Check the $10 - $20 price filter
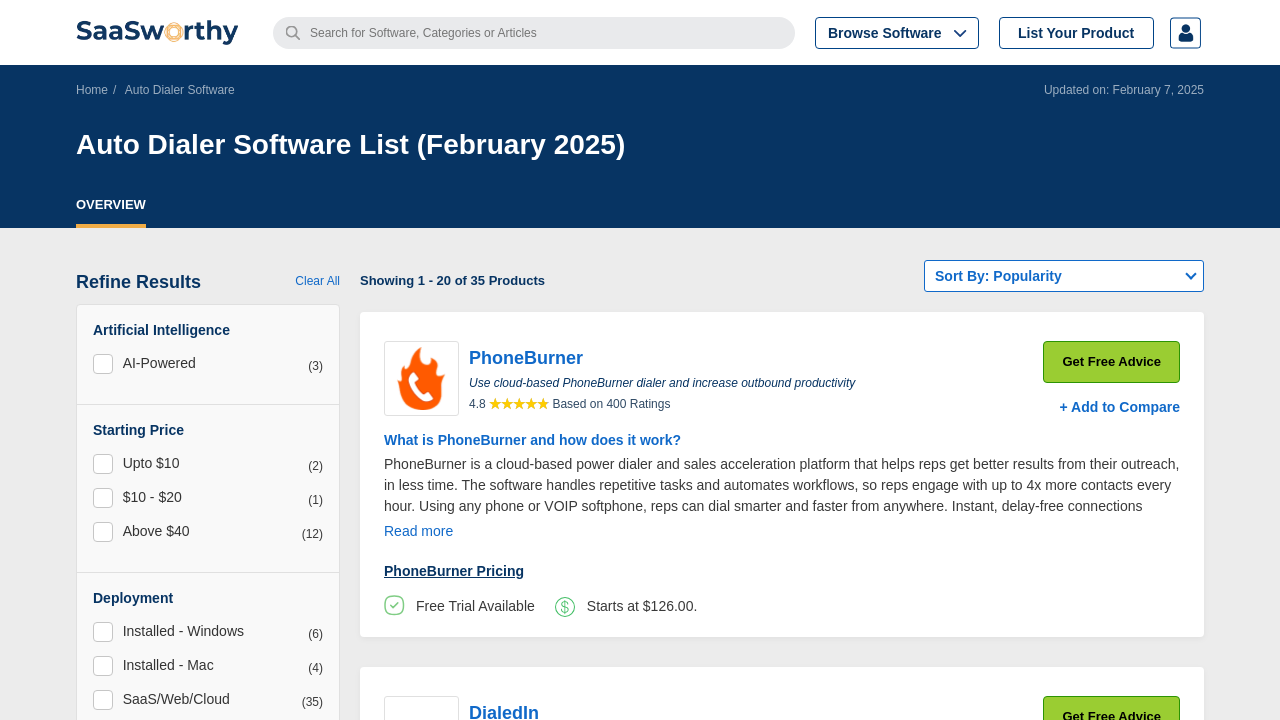Image resolution: width=1280 pixels, height=720 pixels. pyautogui.click(x=103, y=498)
